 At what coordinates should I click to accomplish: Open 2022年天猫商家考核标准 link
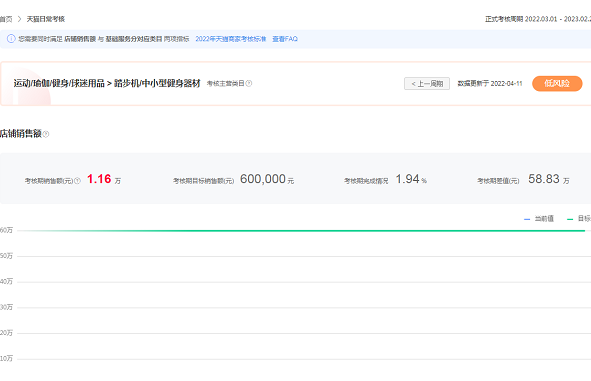coord(231,39)
